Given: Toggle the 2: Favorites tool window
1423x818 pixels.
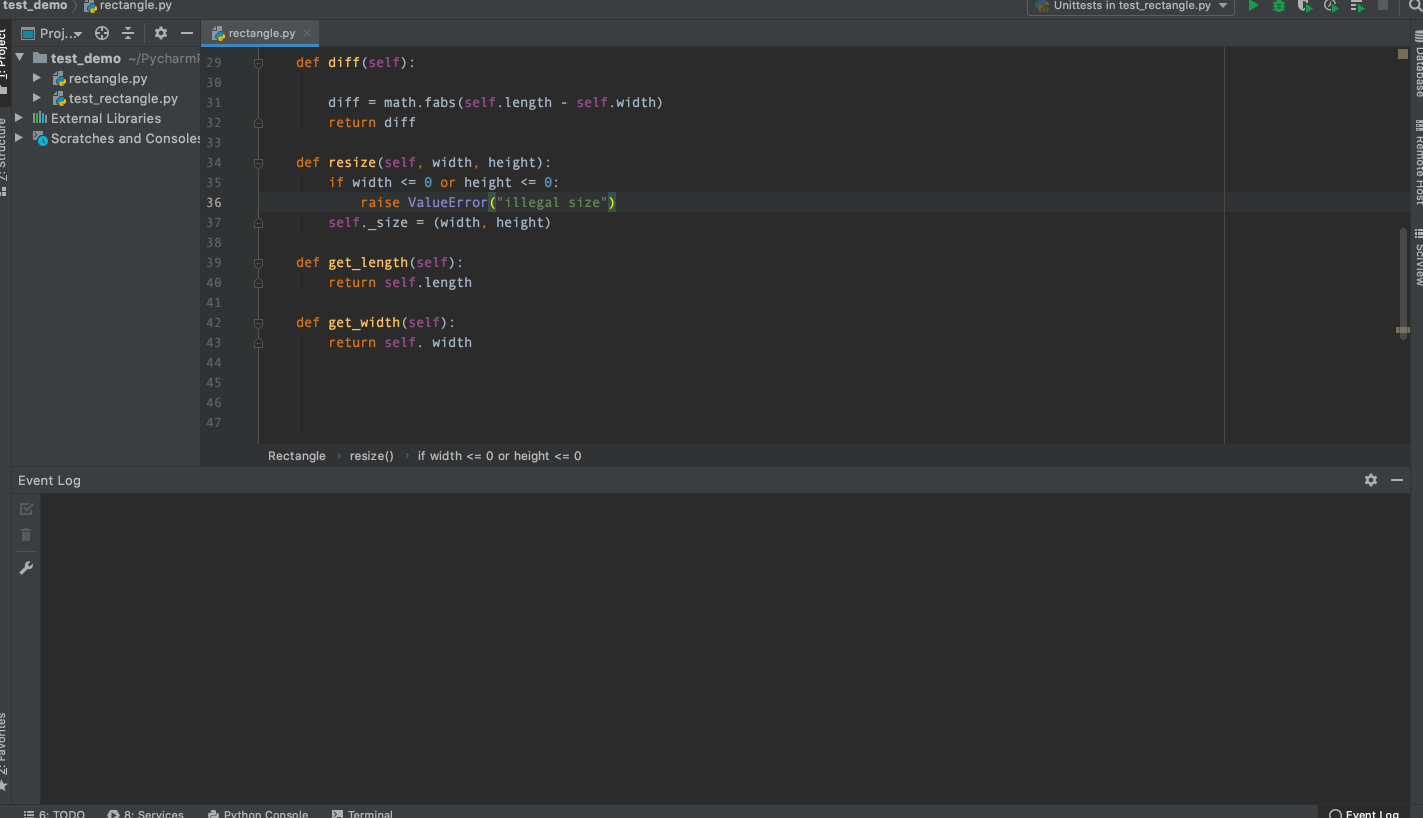Looking at the screenshot, I should 4,750.
